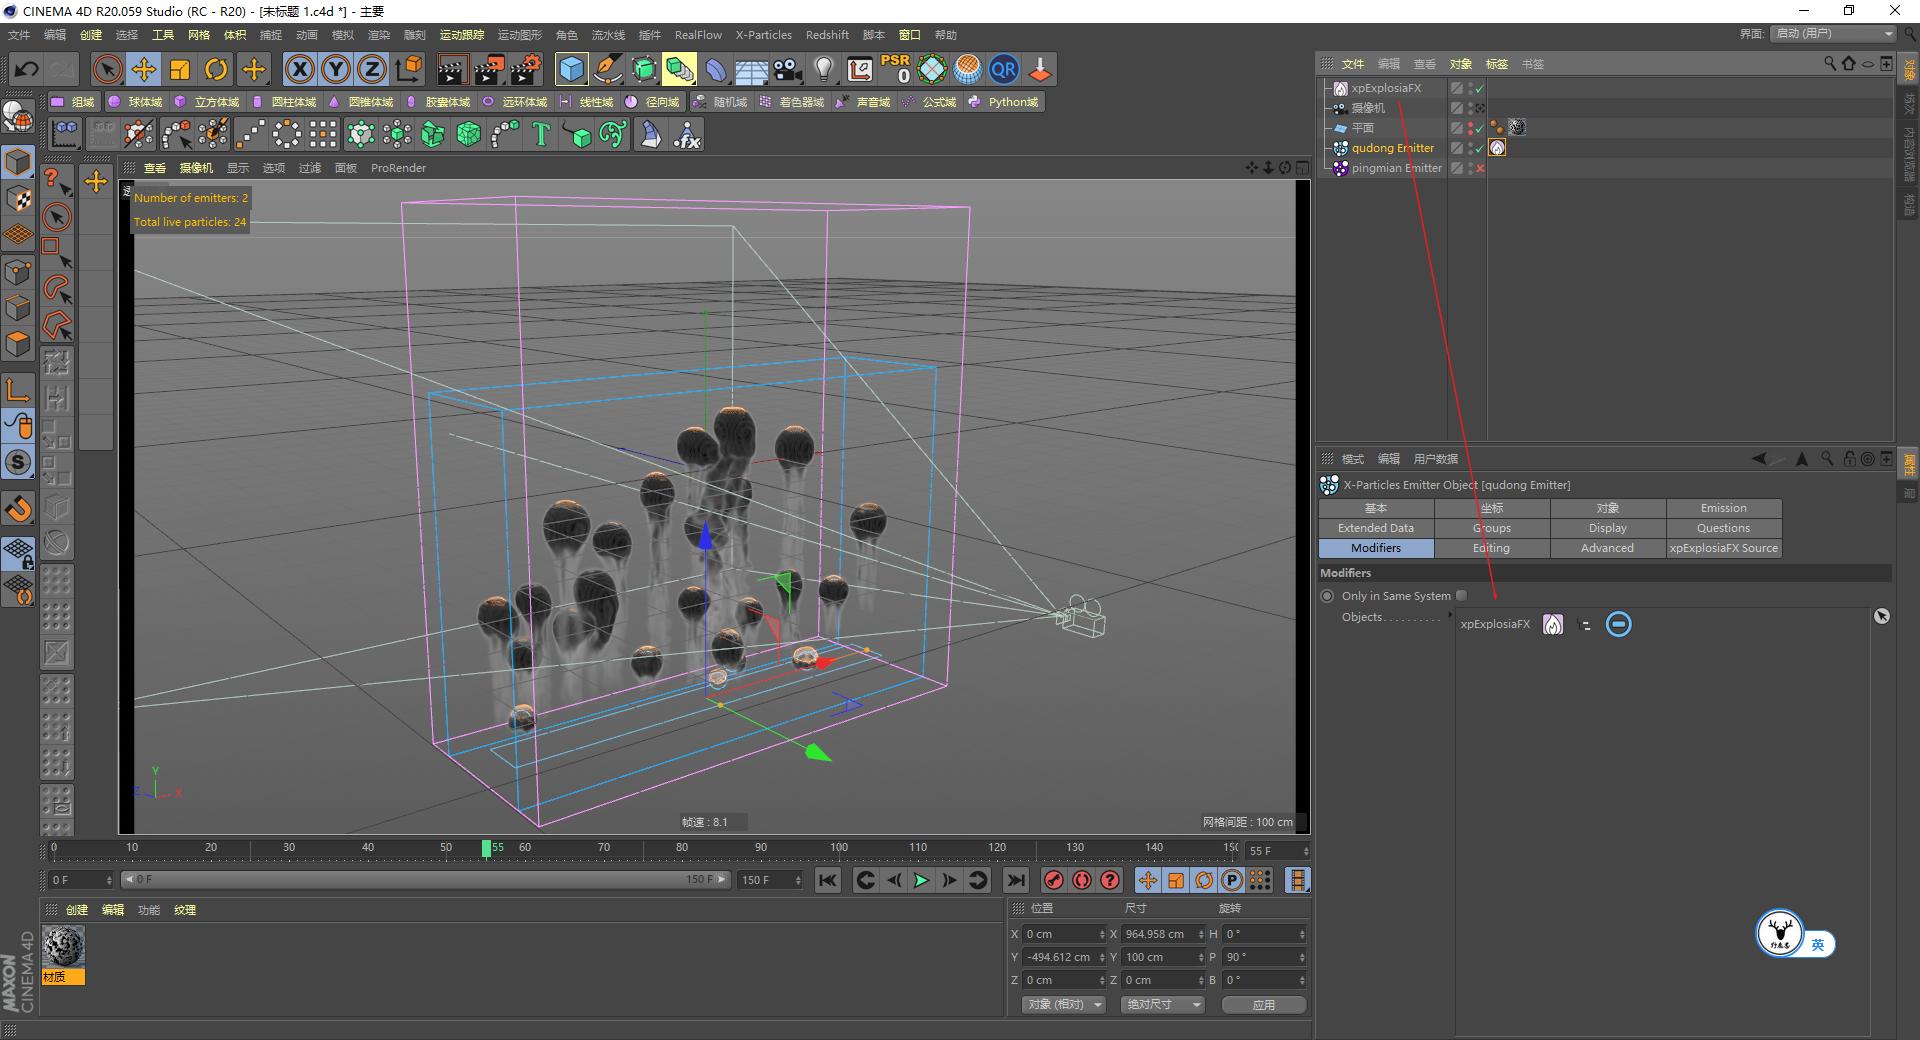Open the 对象 (相对) dropdown at bottom
This screenshot has width=1920, height=1040.
pyautogui.click(x=1062, y=1004)
